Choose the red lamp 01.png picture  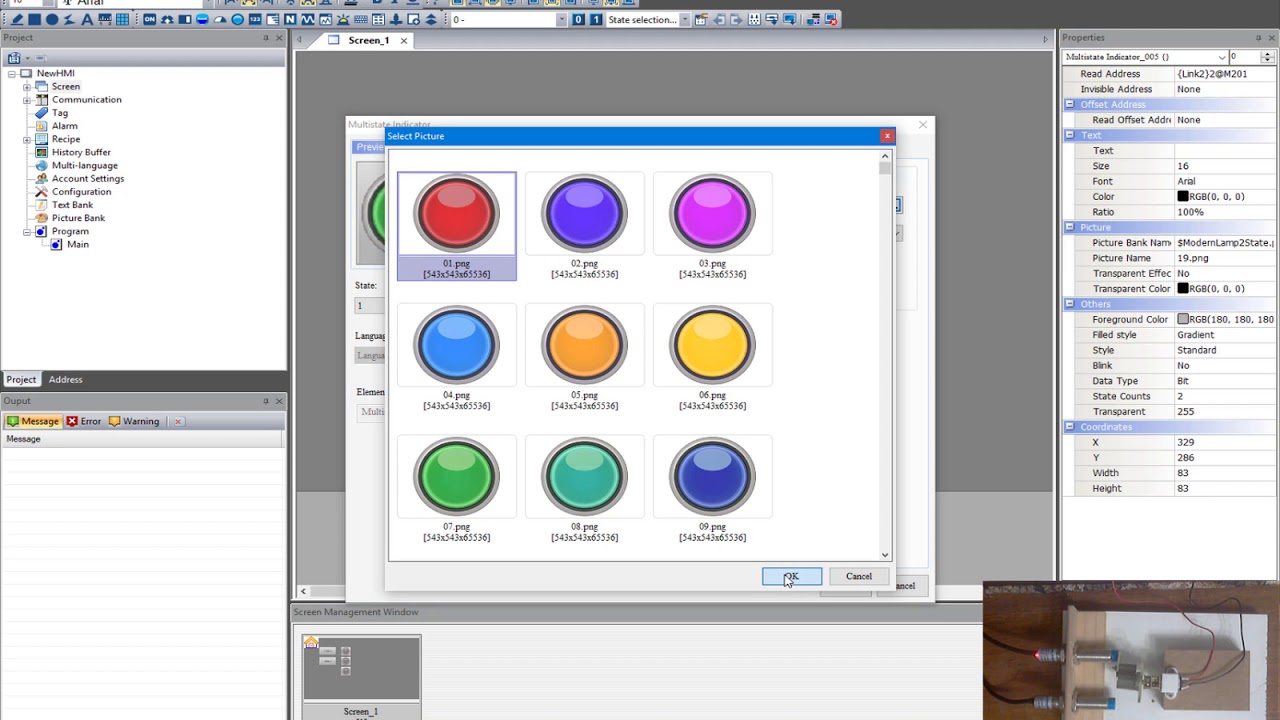(456, 226)
